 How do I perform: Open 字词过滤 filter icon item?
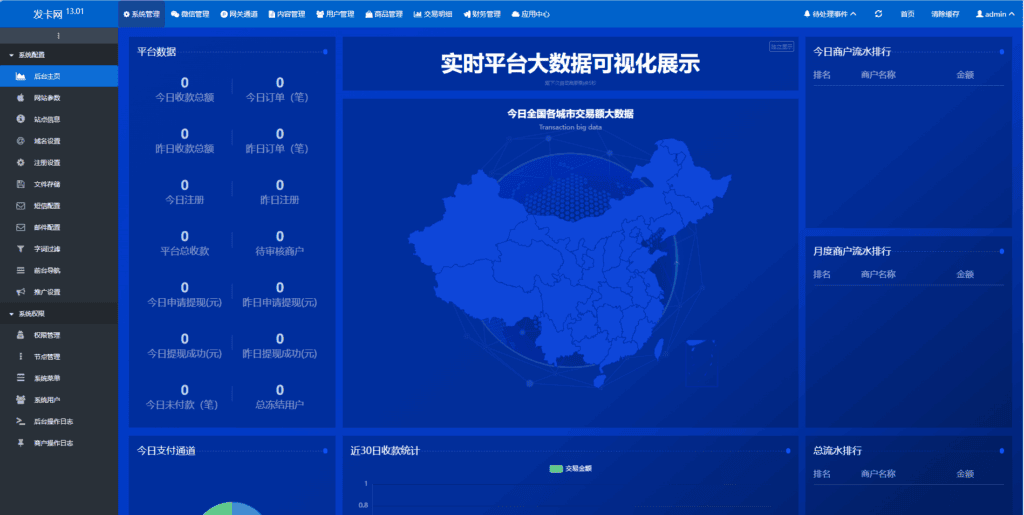pyautogui.click(x=59, y=249)
